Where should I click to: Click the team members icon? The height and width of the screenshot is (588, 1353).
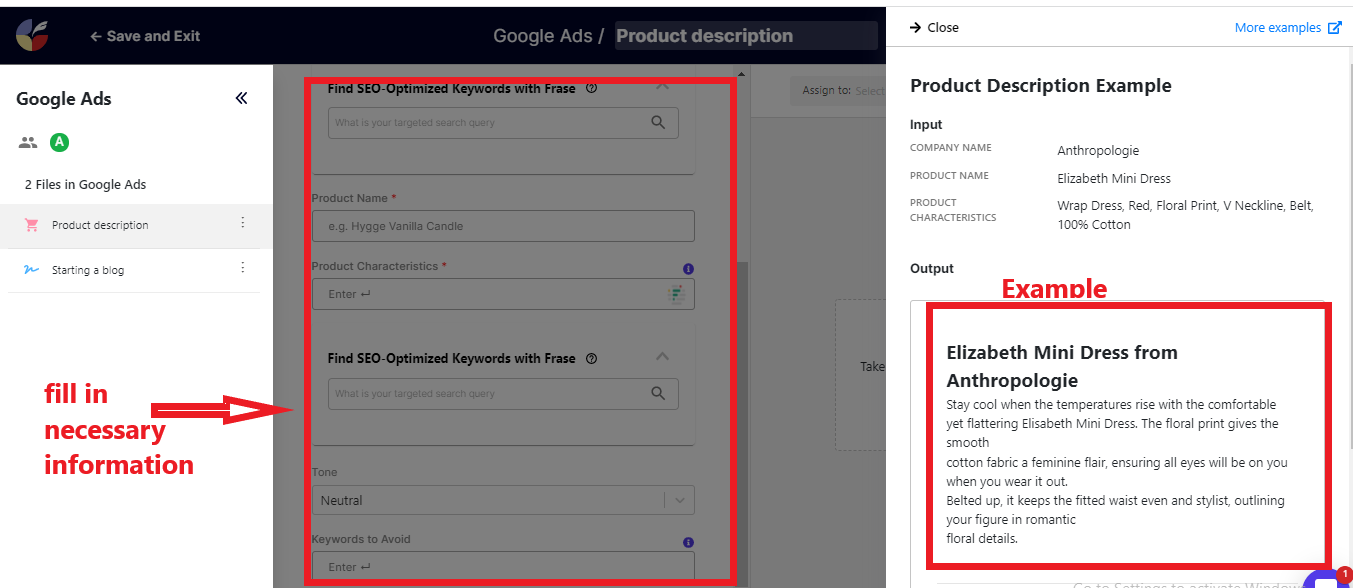[28, 142]
